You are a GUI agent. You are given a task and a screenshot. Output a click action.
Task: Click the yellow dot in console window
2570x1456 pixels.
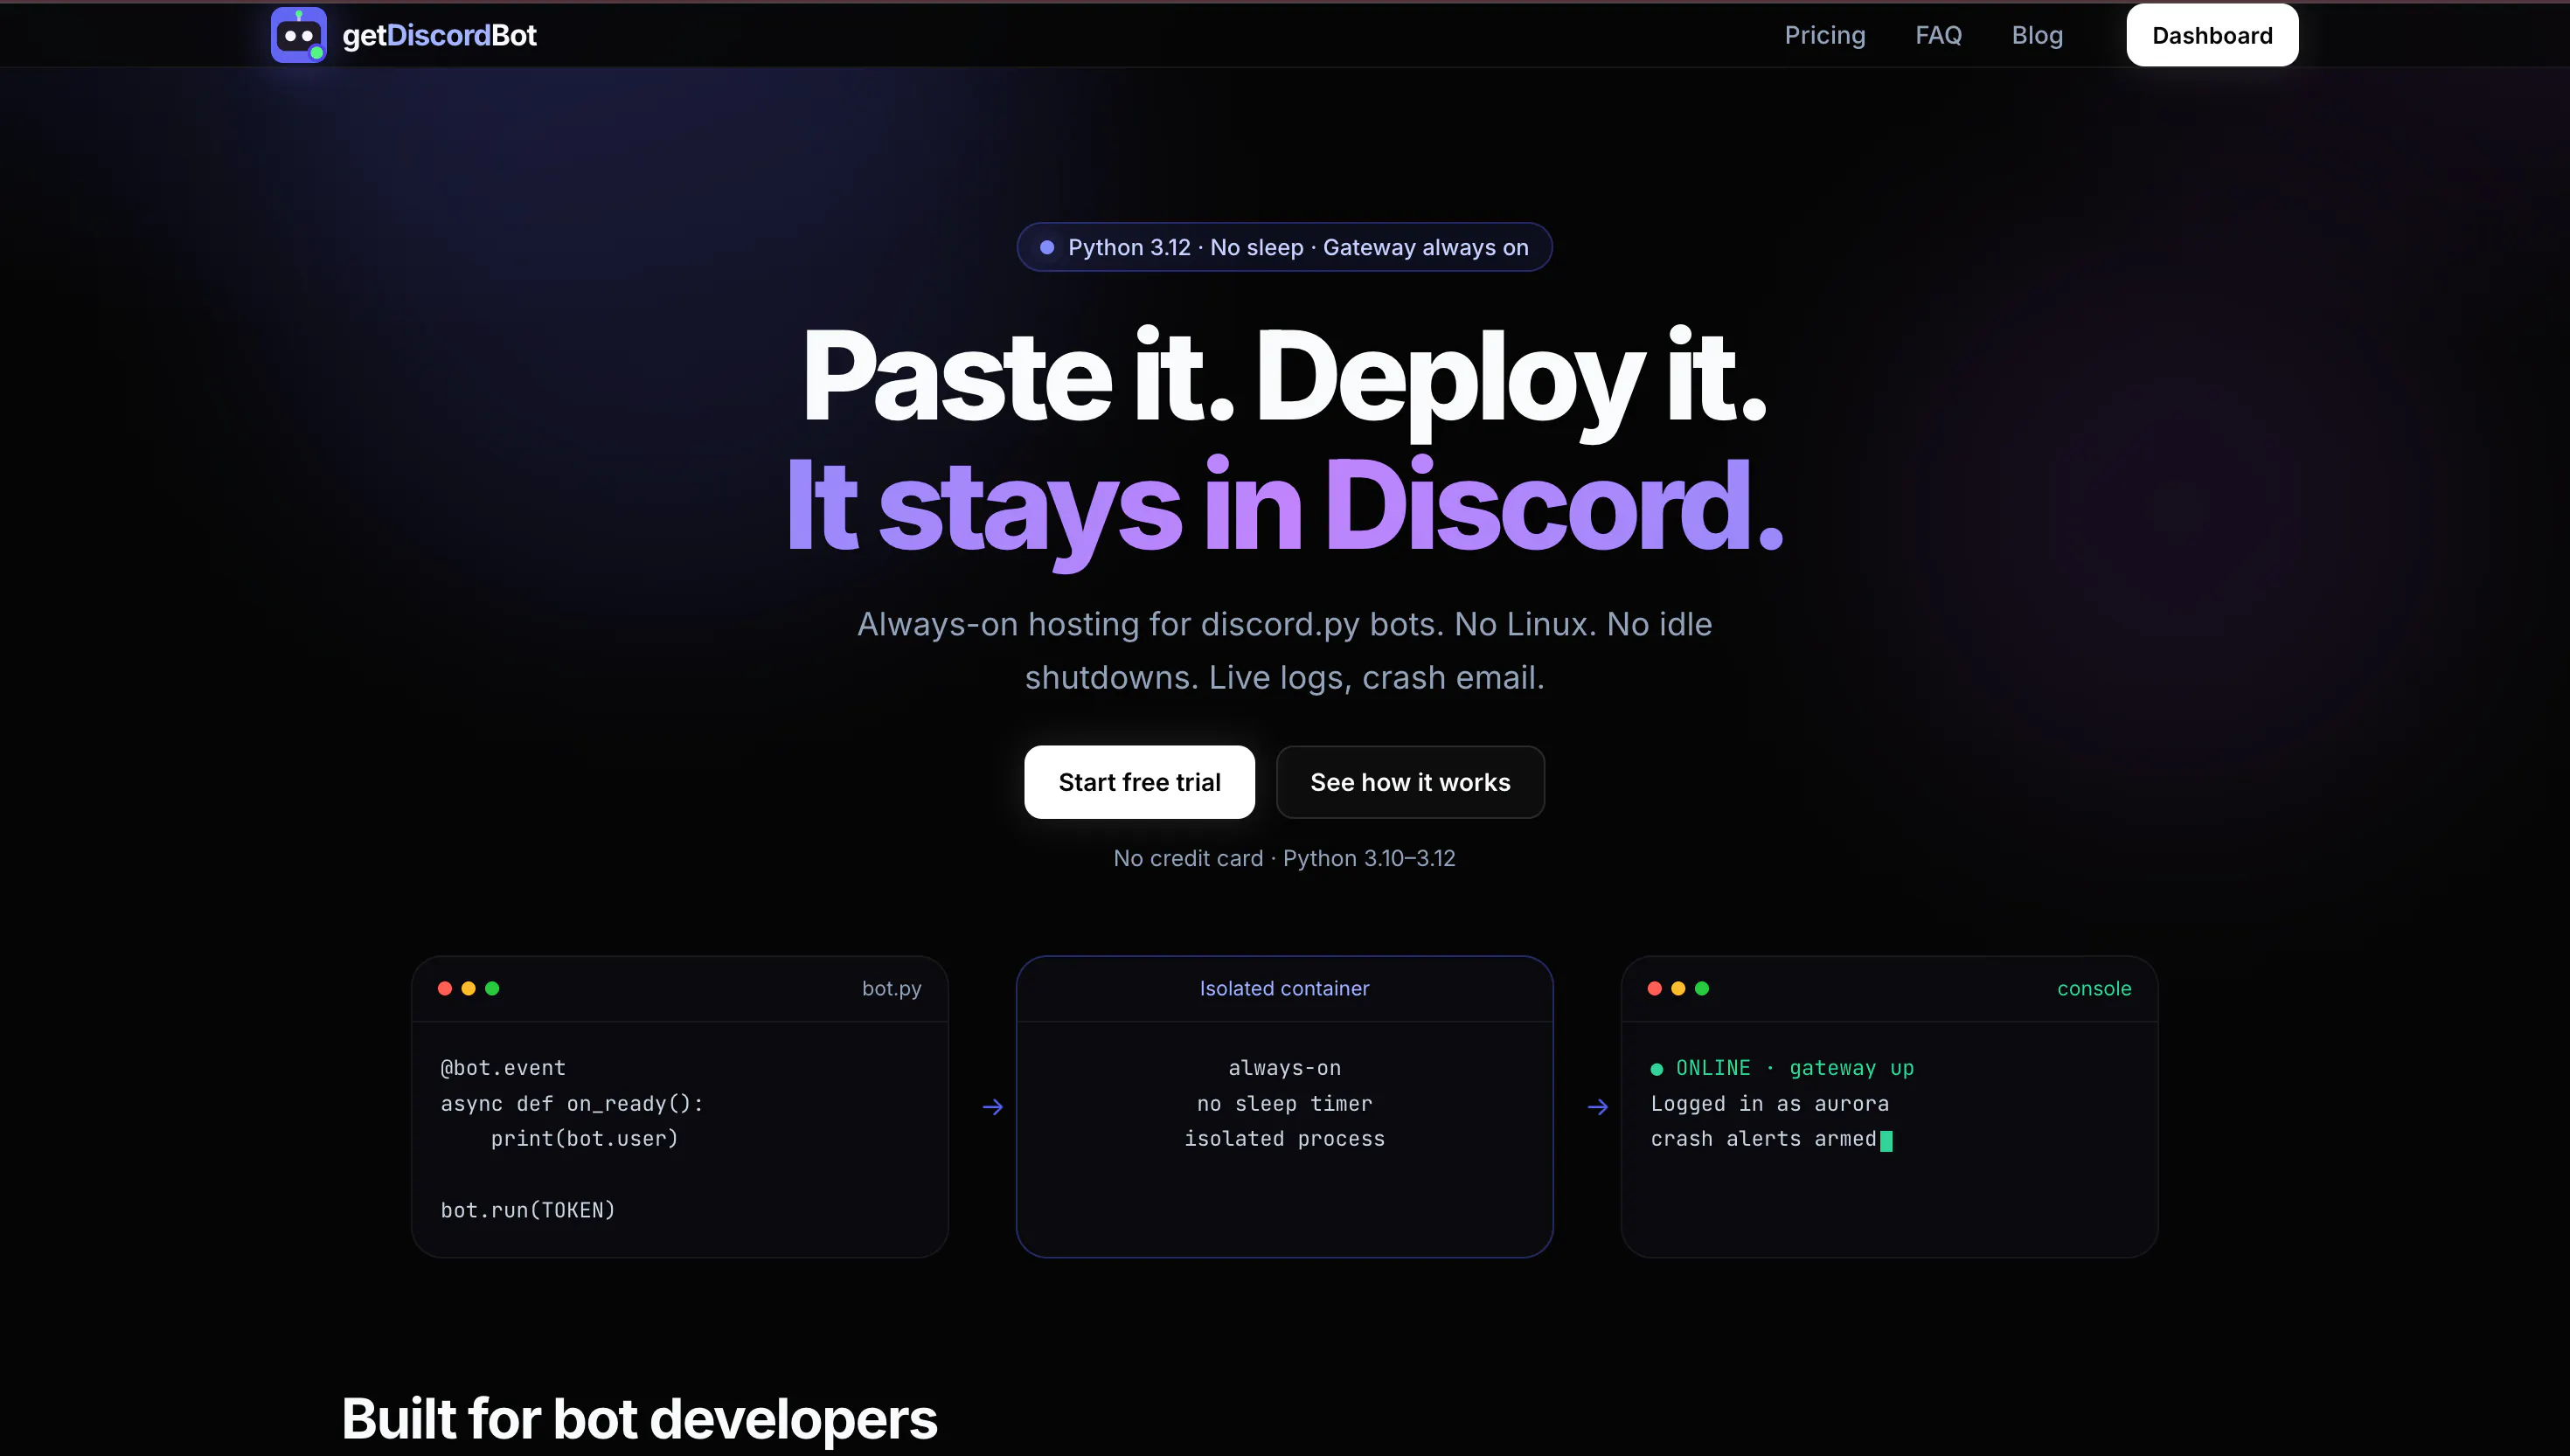pyautogui.click(x=1678, y=988)
